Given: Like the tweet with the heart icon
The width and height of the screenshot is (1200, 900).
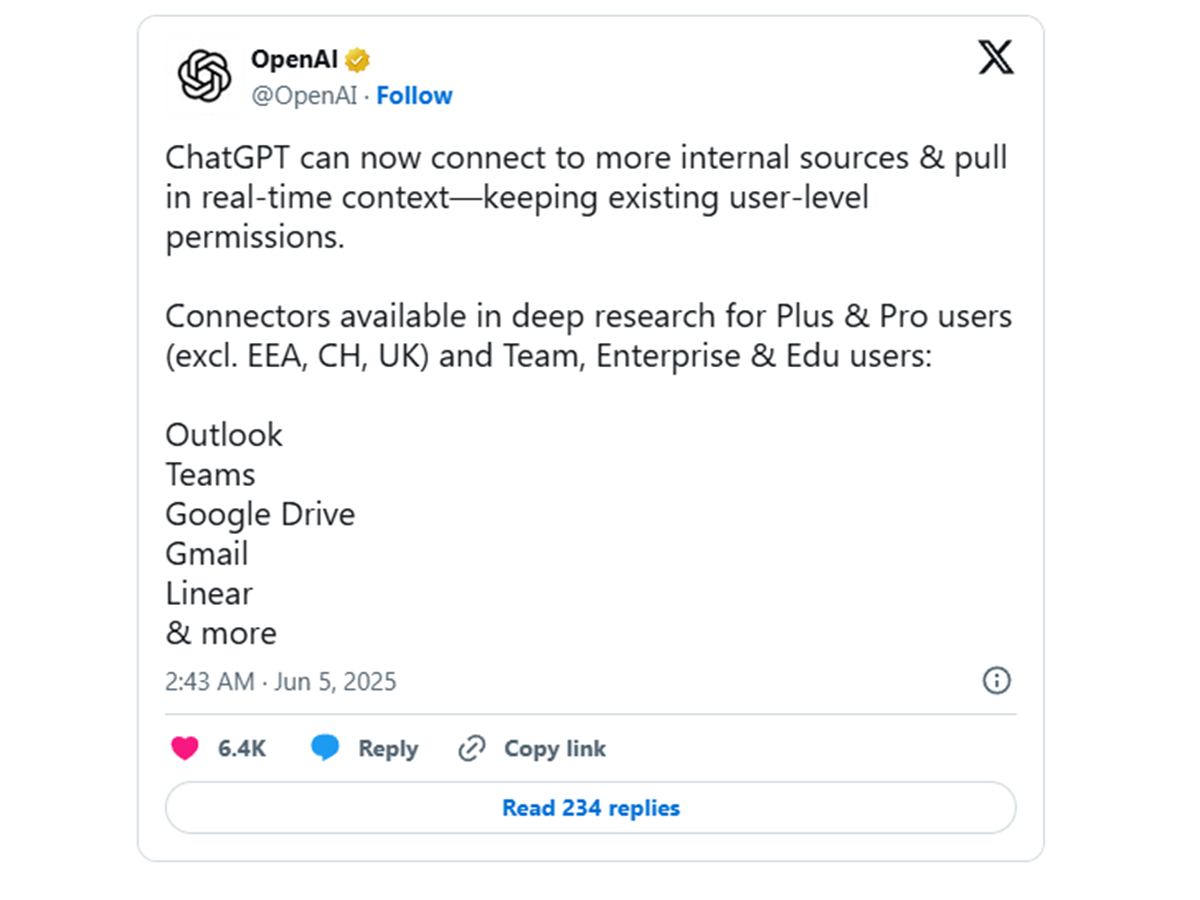Looking at the screenshot, I should click(x=185, y=748).
